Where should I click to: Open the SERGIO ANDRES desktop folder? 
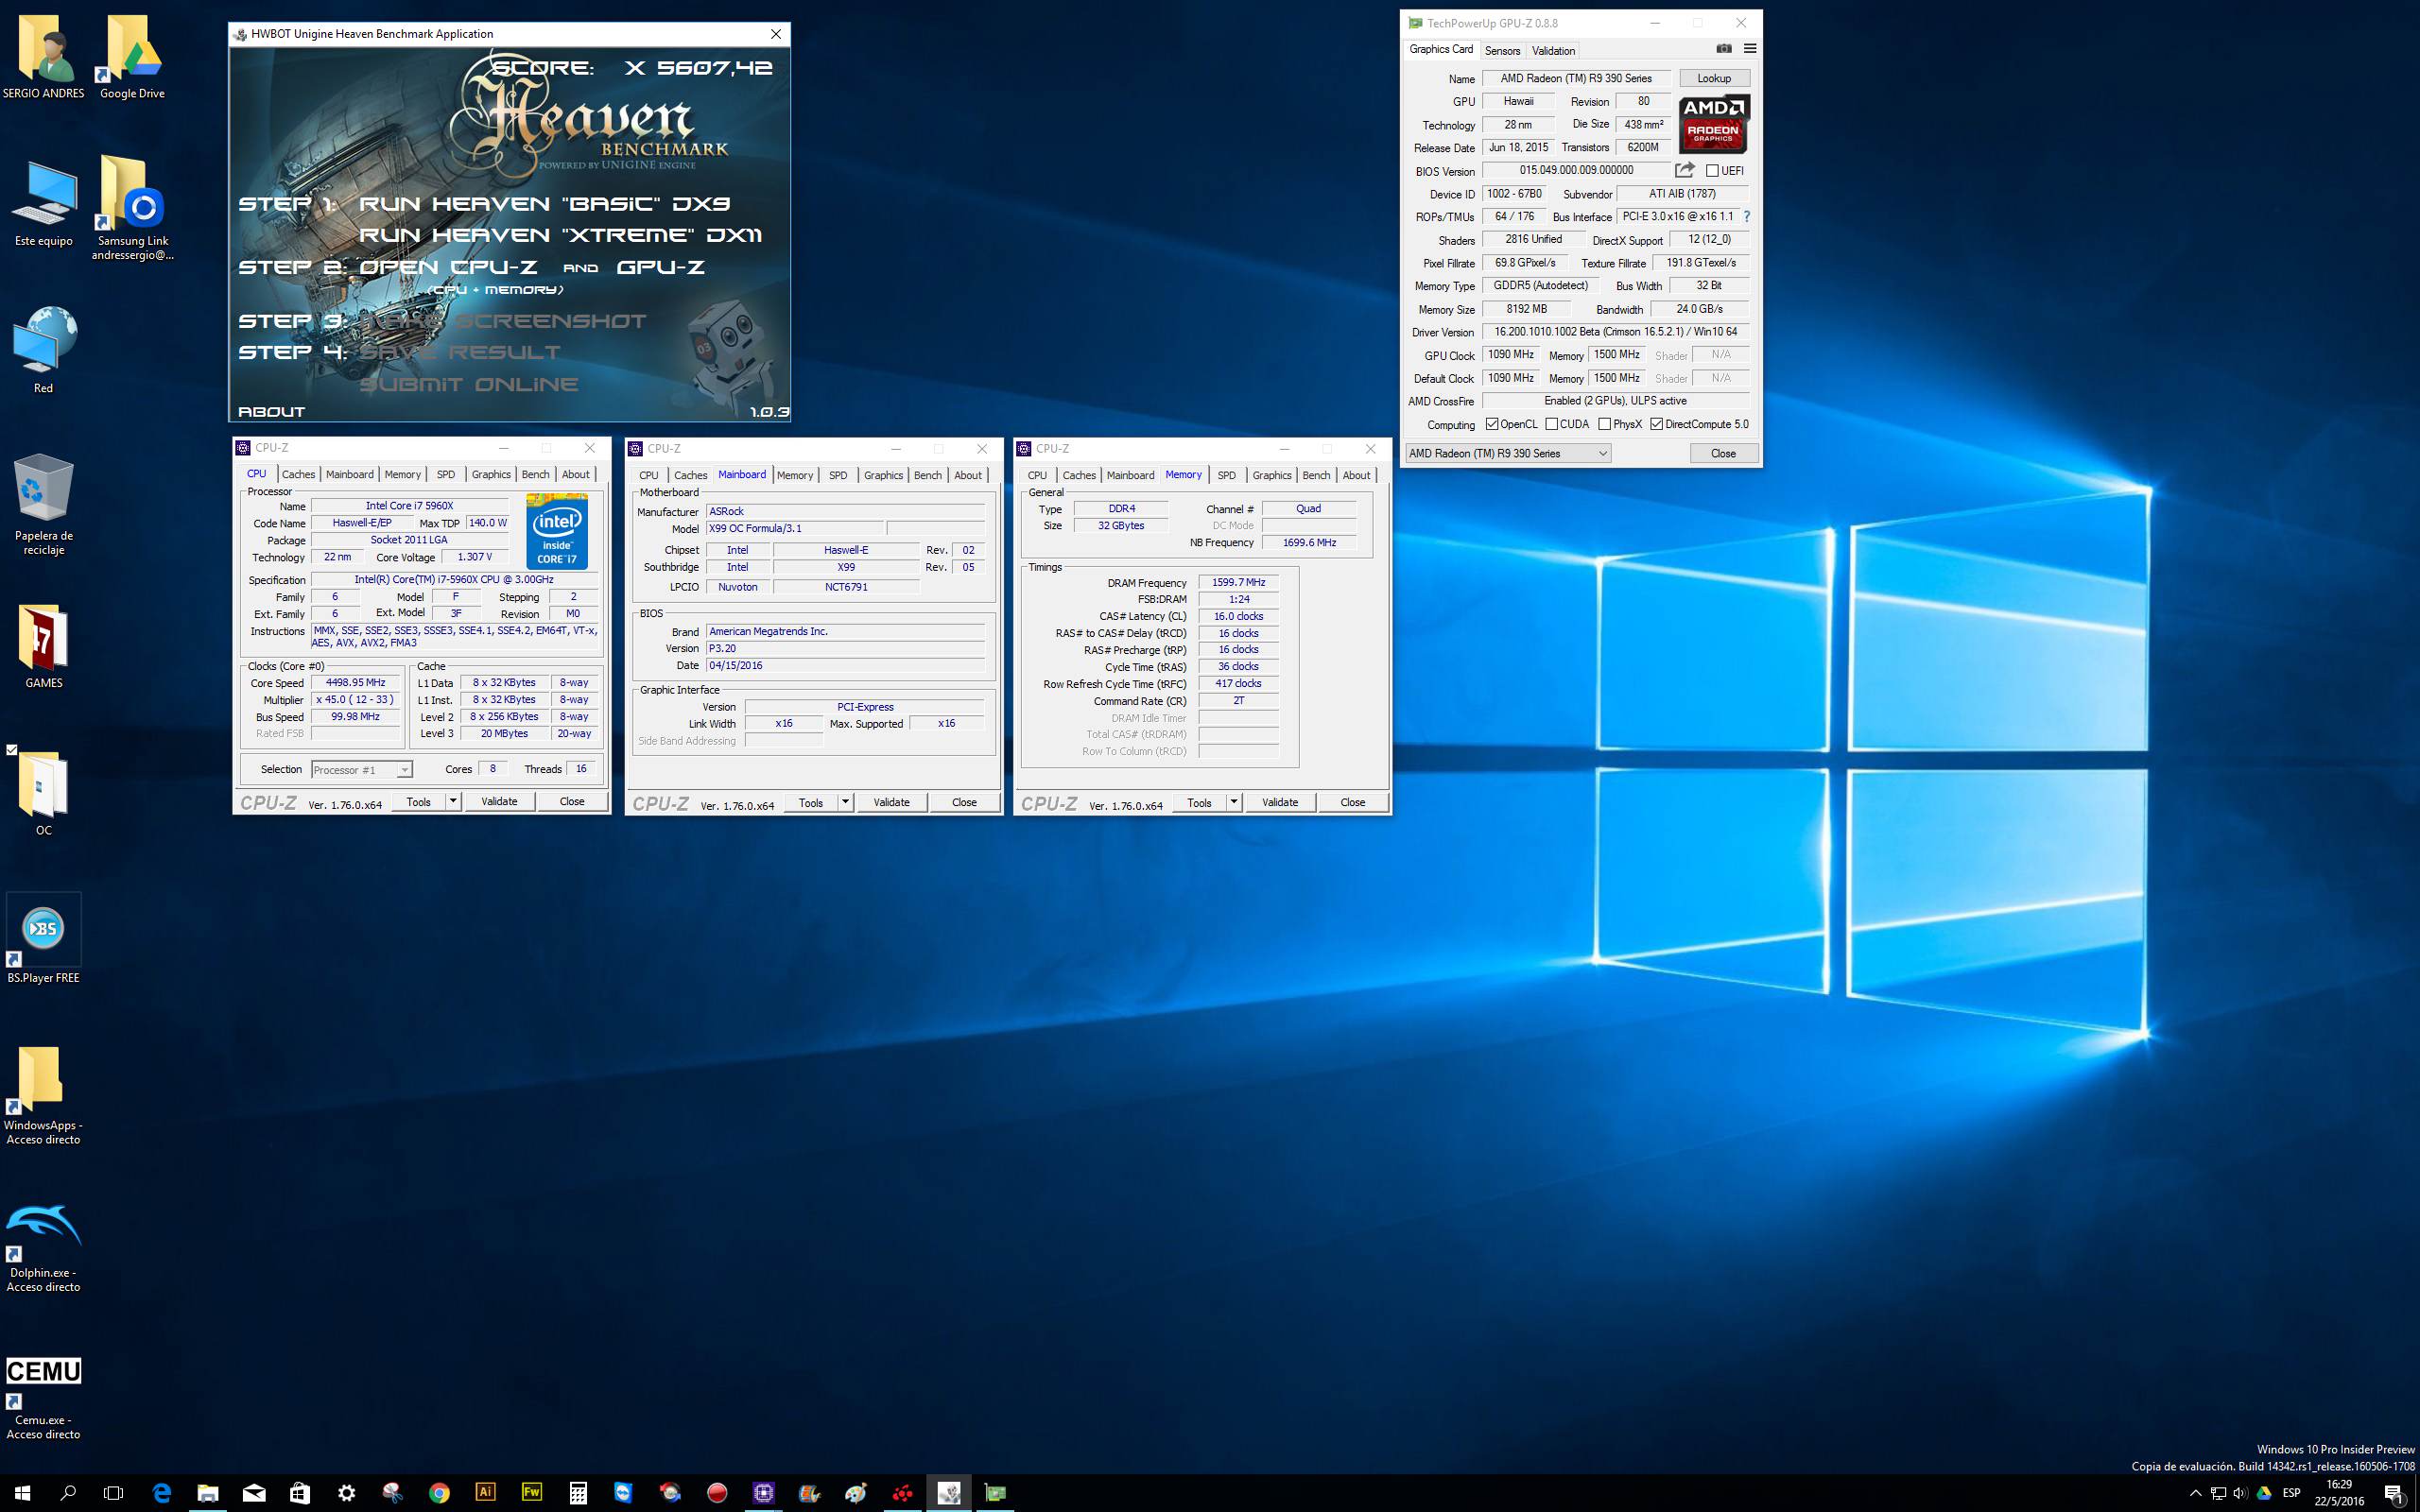(x=43, y=57)
